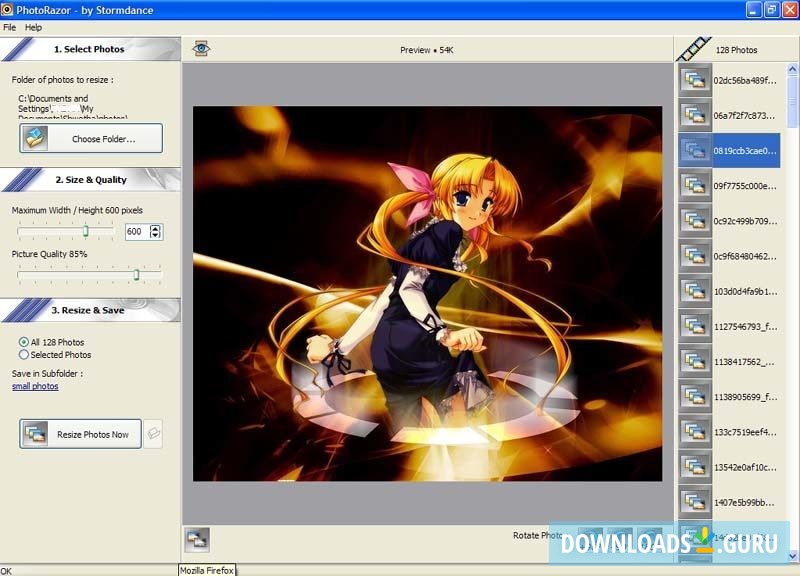Click the small icon beside Resize Photos Now
The image size is (800, 576).
tap(153, 434)
